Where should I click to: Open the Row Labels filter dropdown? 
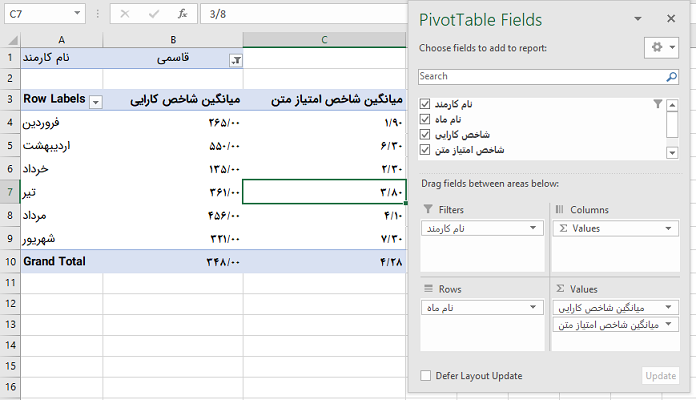point(96,102)
